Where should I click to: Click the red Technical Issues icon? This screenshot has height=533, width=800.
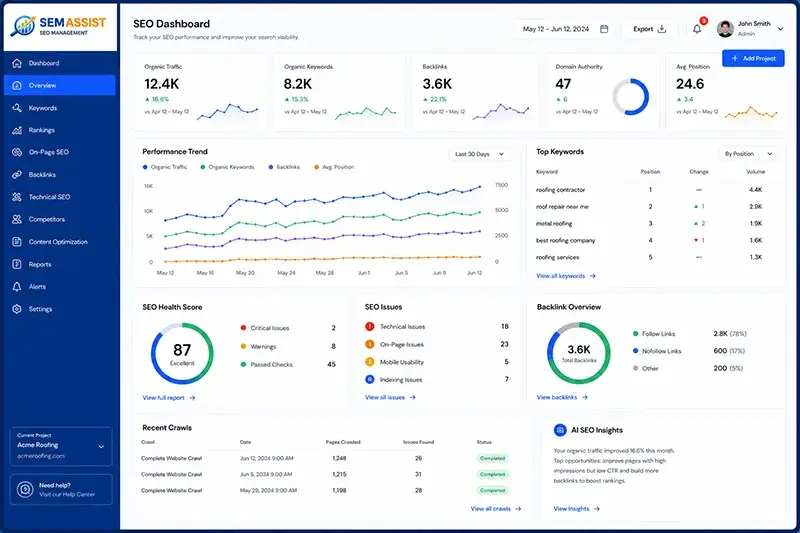pos(370,326)
